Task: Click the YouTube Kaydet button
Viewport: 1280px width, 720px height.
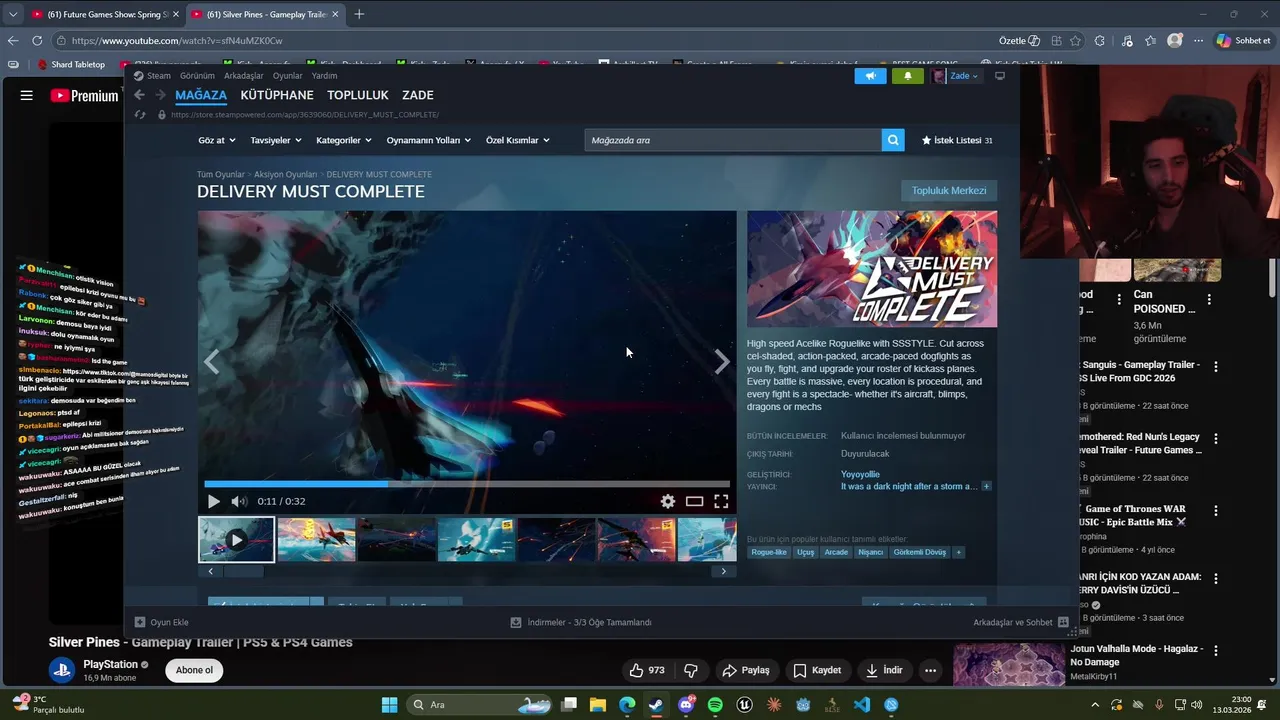Action: point(817,670)
